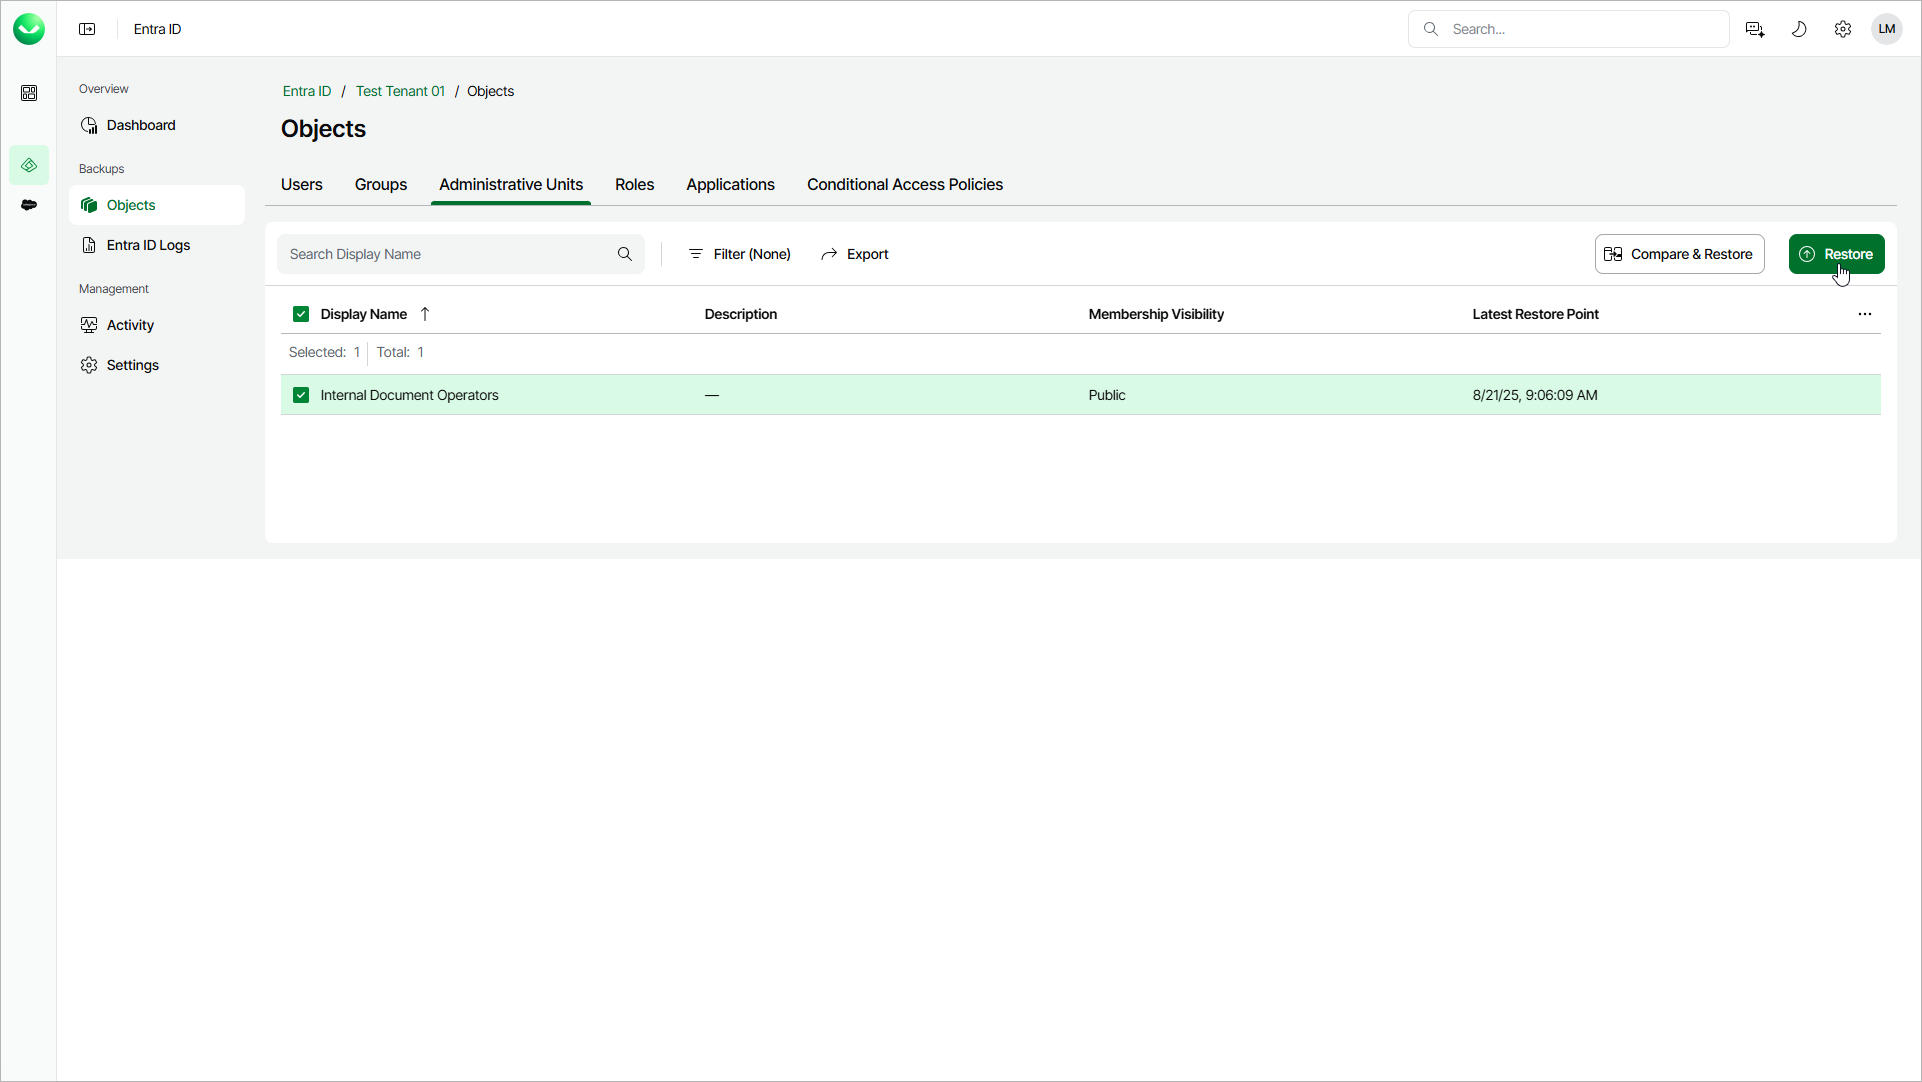The image size is (1922, 1082).
Task: Click the Compare & Restore button
Action: tap(1679, 254)
